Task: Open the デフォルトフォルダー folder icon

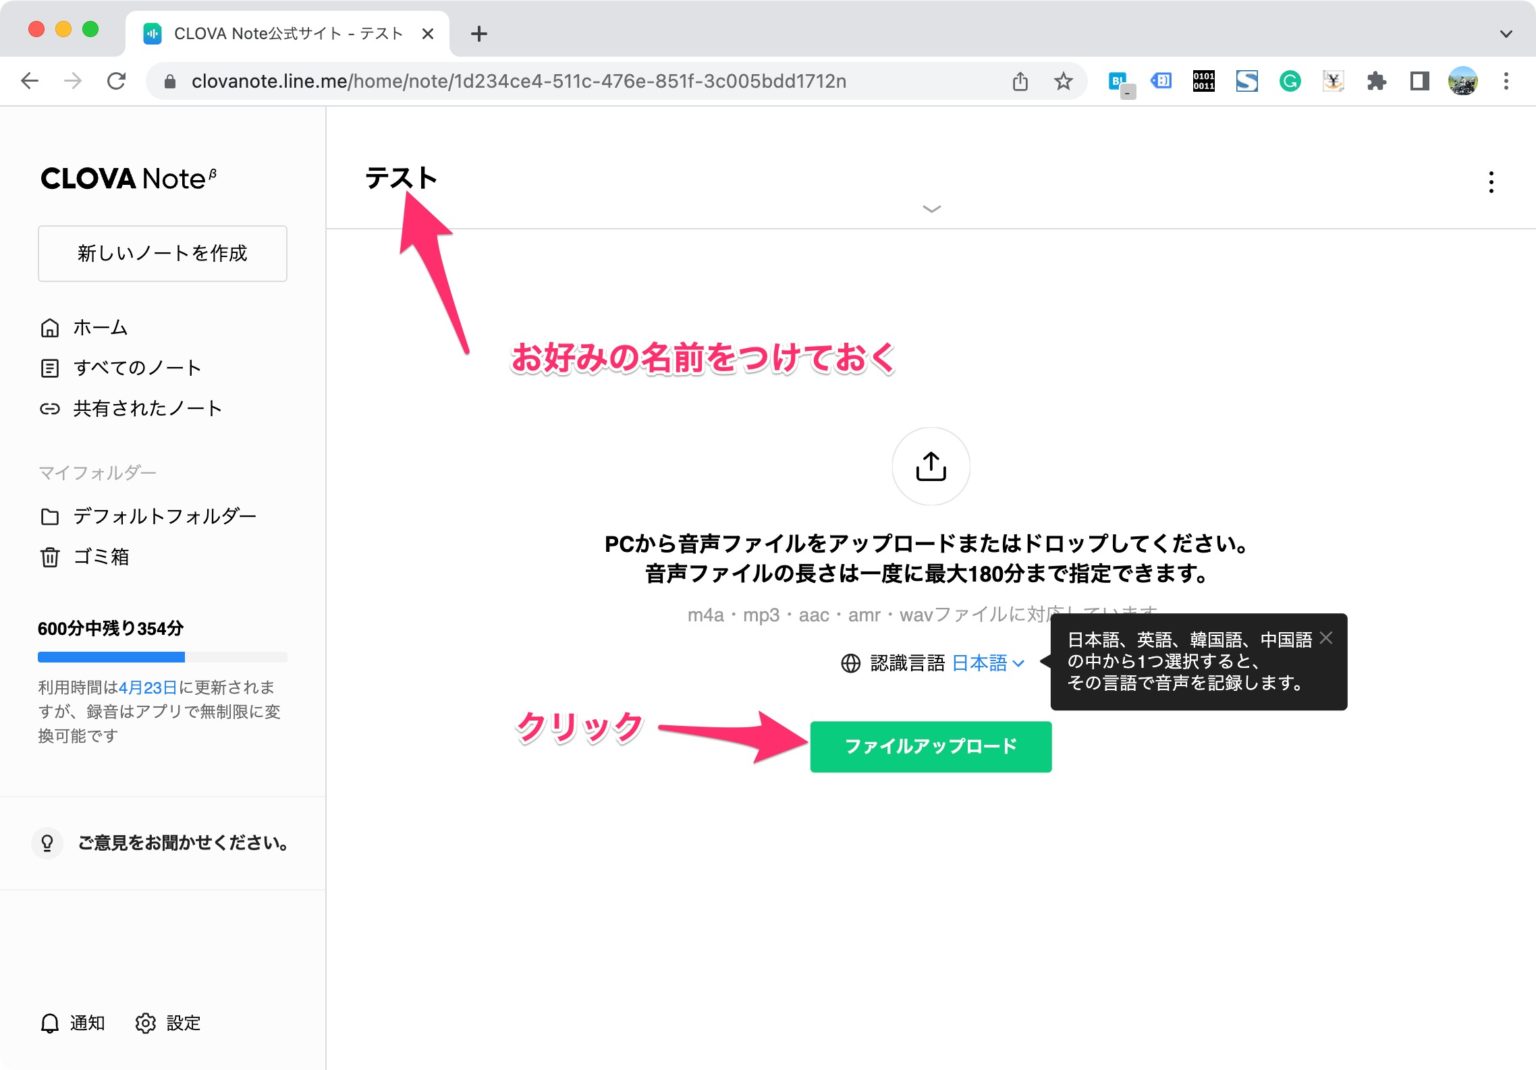Action: pos(50,516)
